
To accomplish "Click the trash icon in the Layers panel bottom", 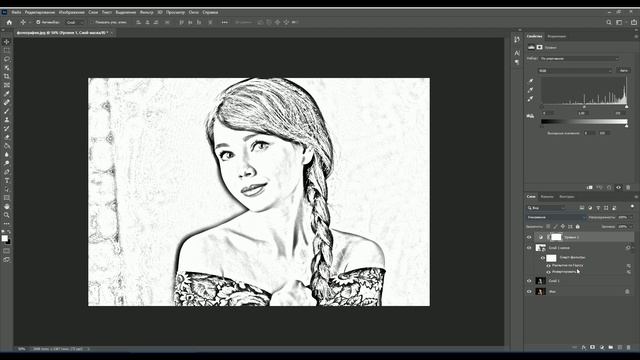I will 629,347.
